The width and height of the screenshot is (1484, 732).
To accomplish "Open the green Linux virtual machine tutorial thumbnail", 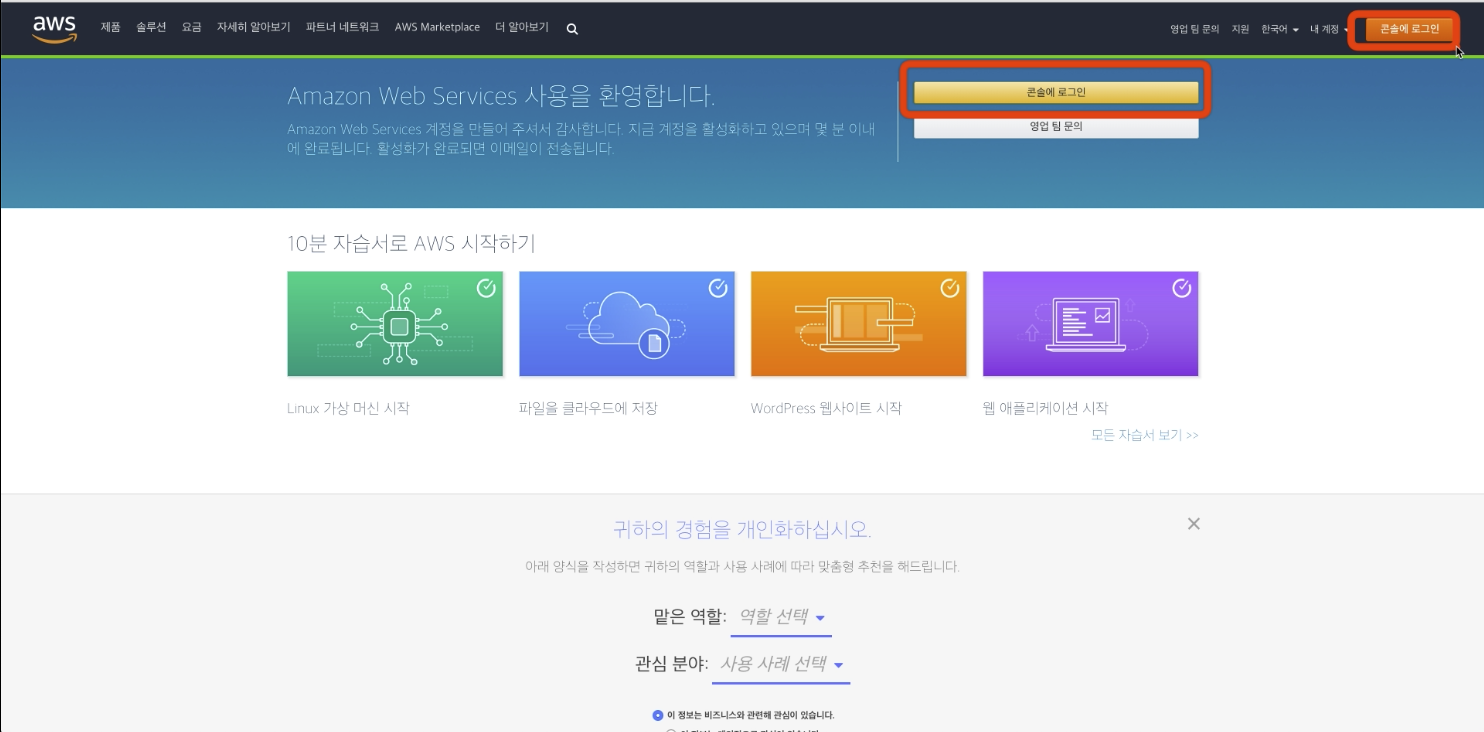I will coord(395,324).
